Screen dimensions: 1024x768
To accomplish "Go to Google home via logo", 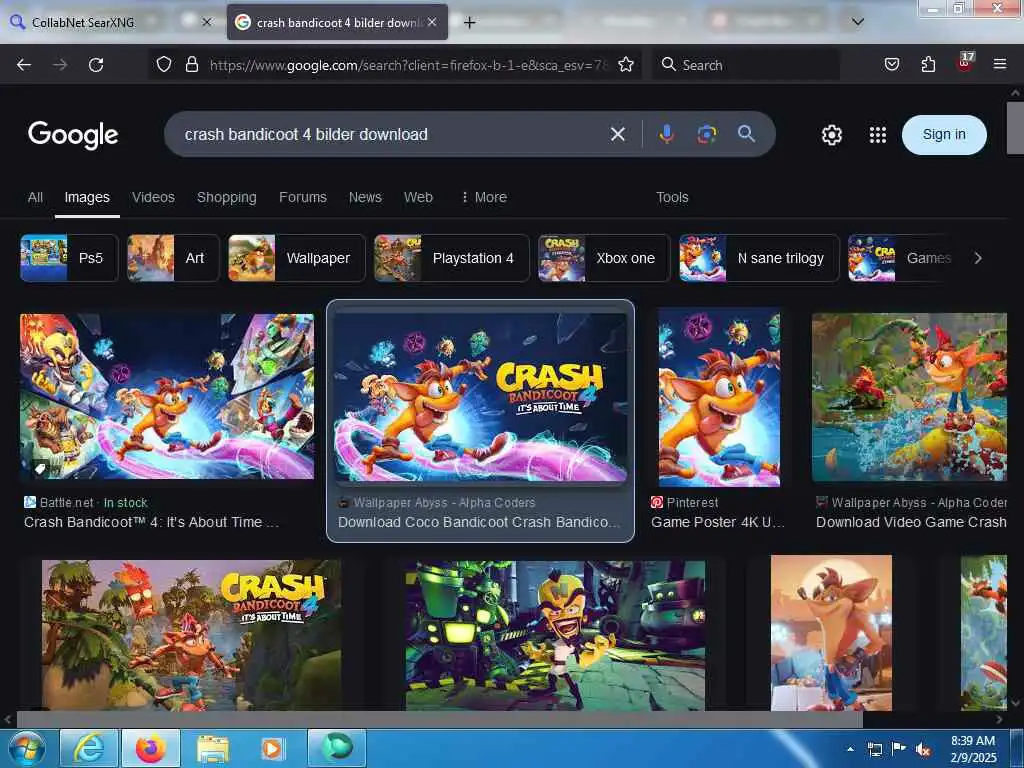I will point(73,135).
